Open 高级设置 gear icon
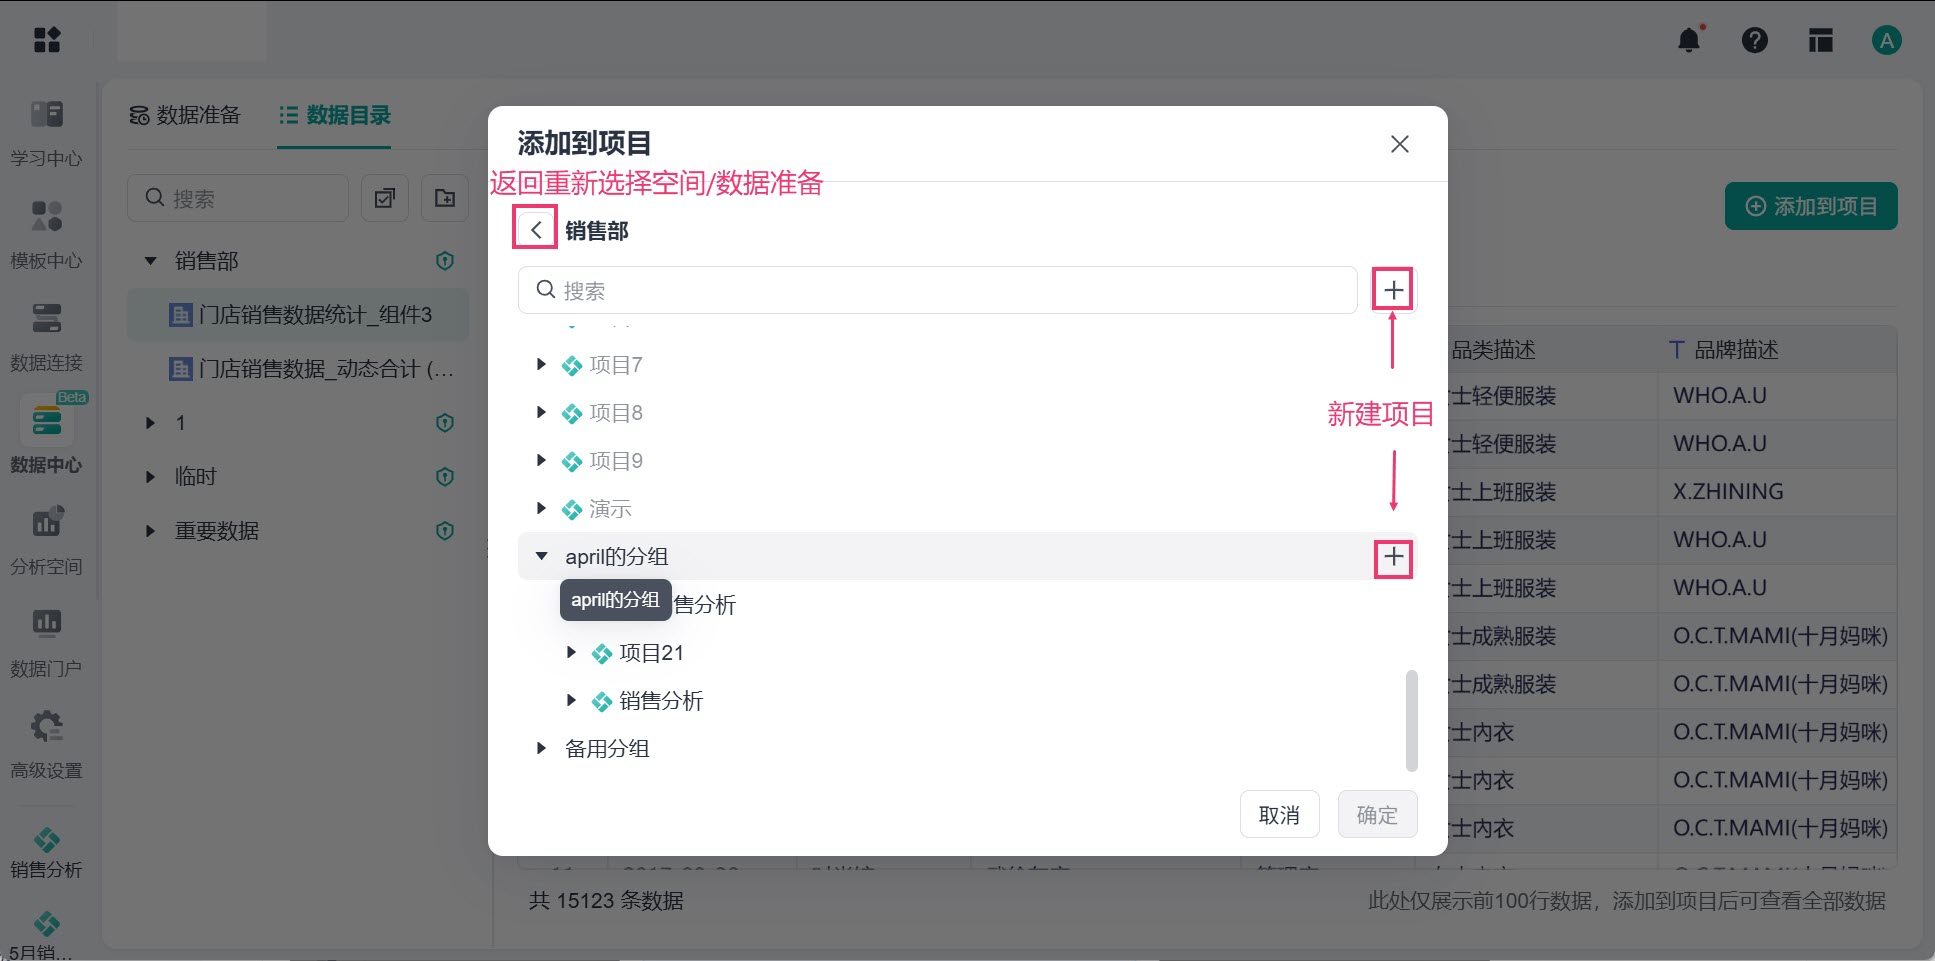Image resolution: width=1935 pixels, height=961 pixels. point(46,744)
